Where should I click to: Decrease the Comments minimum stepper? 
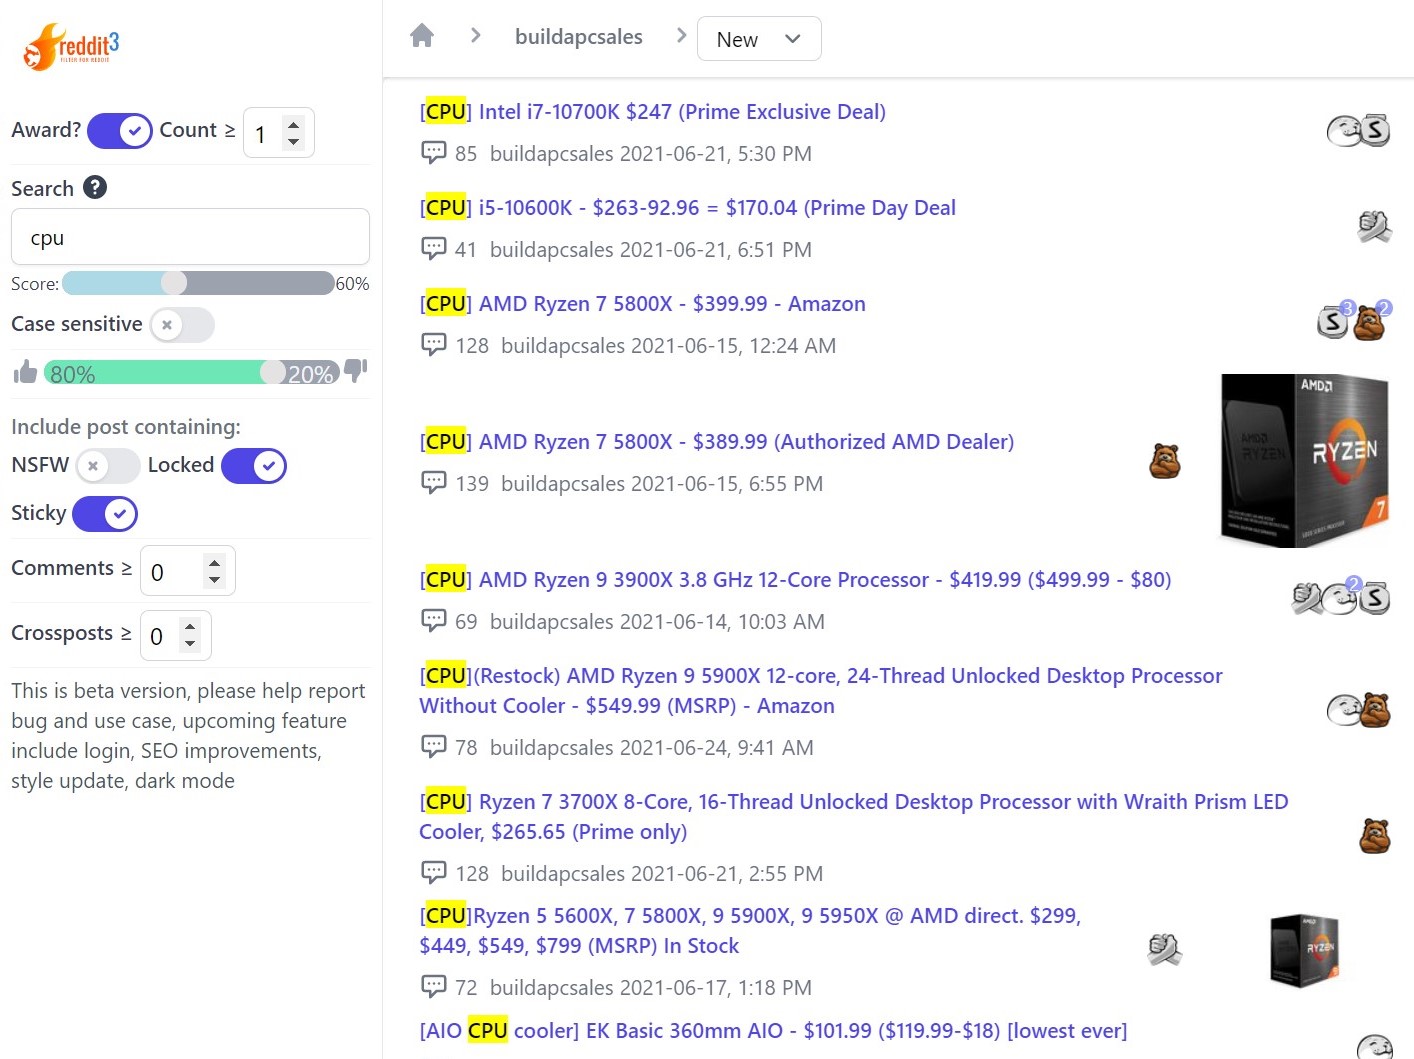pyautogui.click(x=214, y=580)
